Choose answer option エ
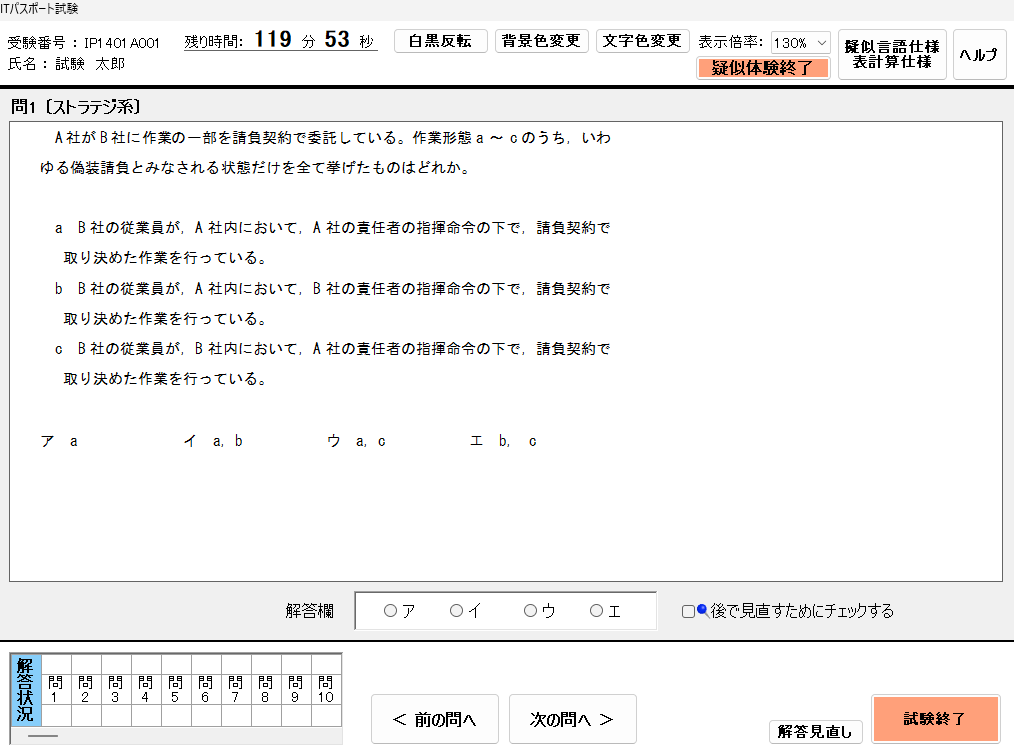 [596, 611]
